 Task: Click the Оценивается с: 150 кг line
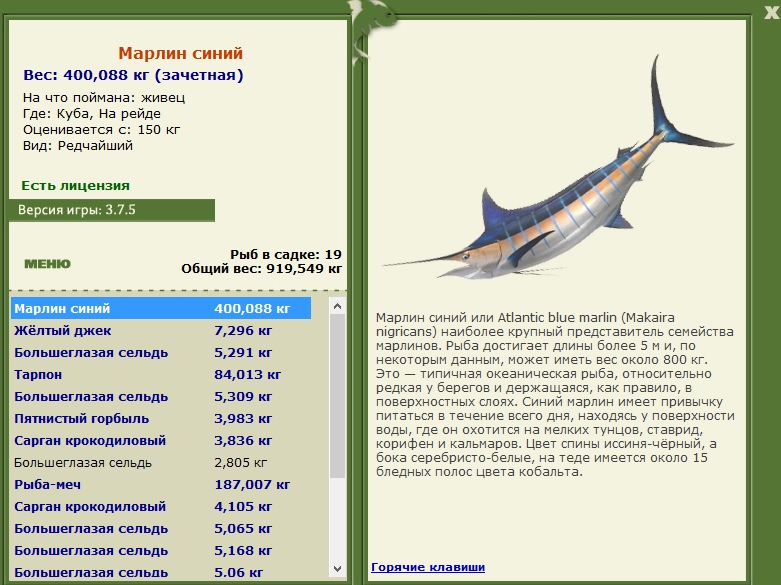click(x=101, y=130)
